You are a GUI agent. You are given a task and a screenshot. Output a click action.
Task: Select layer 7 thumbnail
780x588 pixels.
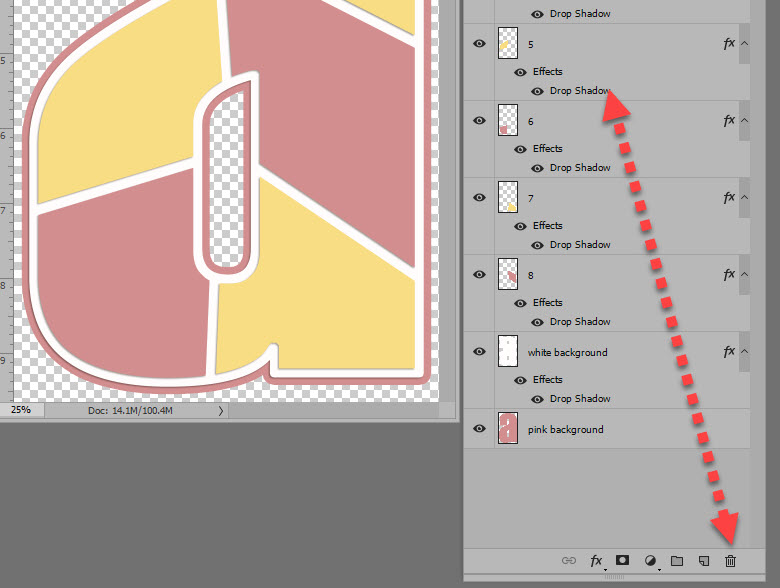pos(508,197)
